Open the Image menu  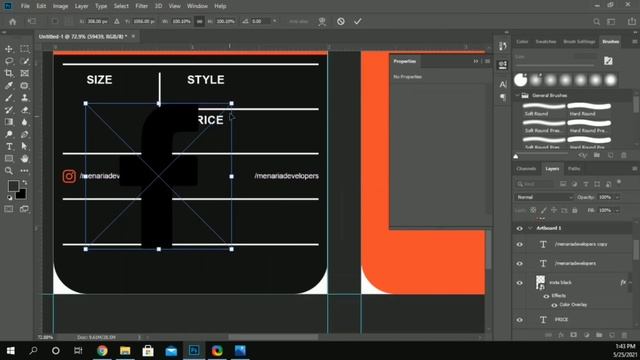click(60, 6)
